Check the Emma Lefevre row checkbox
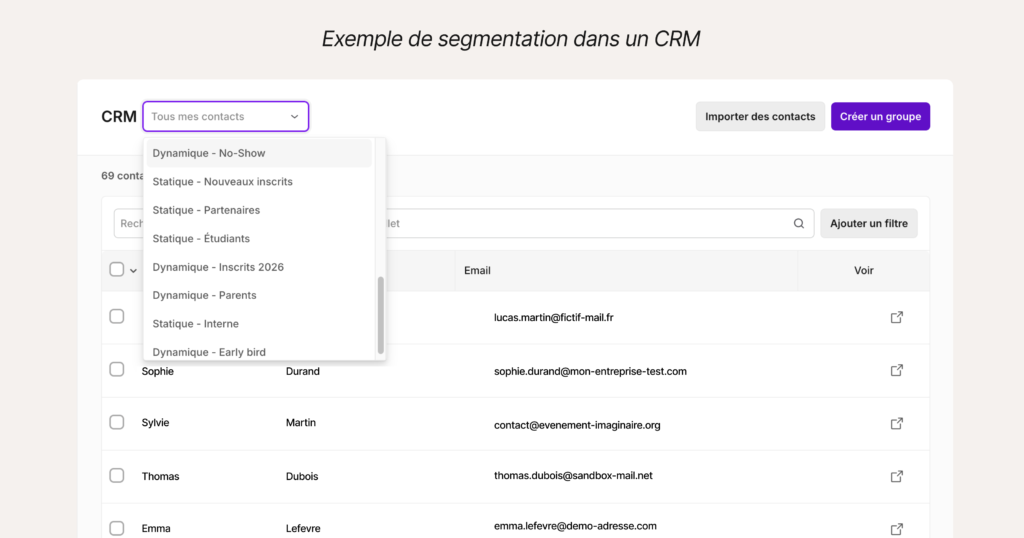 (117, 528)
